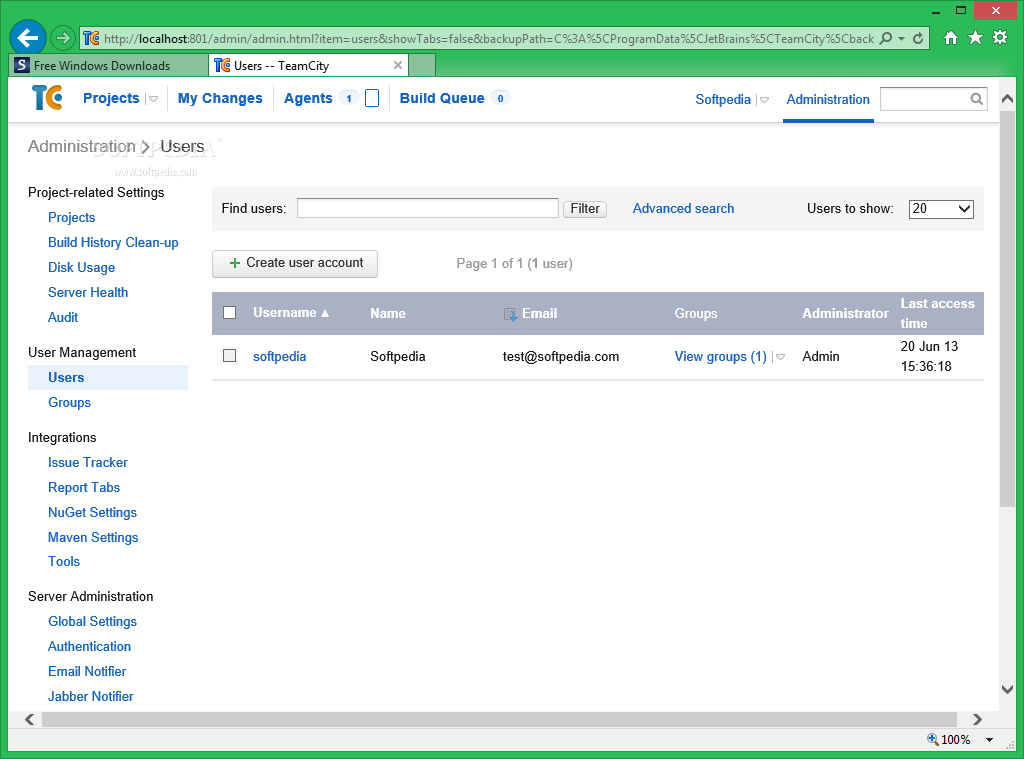Expand the View groups dropdown arrow
Viewport: 1024px width, 759px height.
click(x=780, y=357)
